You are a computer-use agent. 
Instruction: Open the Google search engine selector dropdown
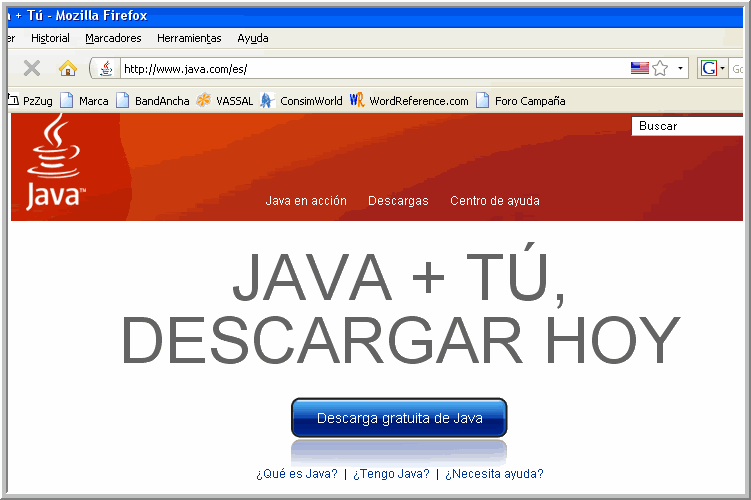pyautogui.click(x=713, y=68)
